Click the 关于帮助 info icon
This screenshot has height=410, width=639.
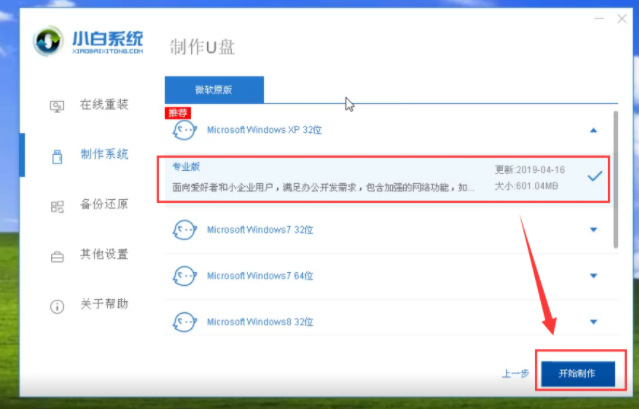point(57,304)
